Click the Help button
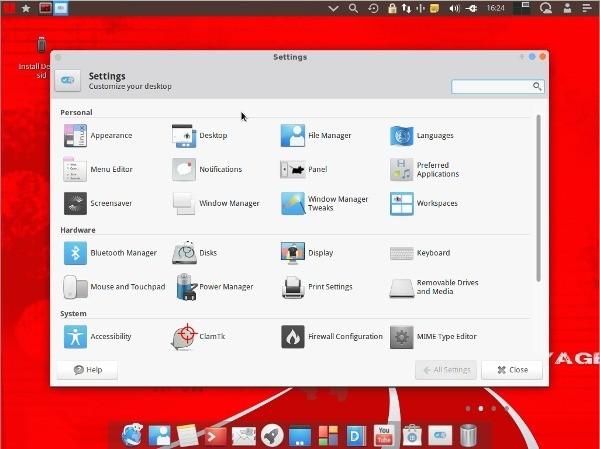 click(x=88, y=370)
